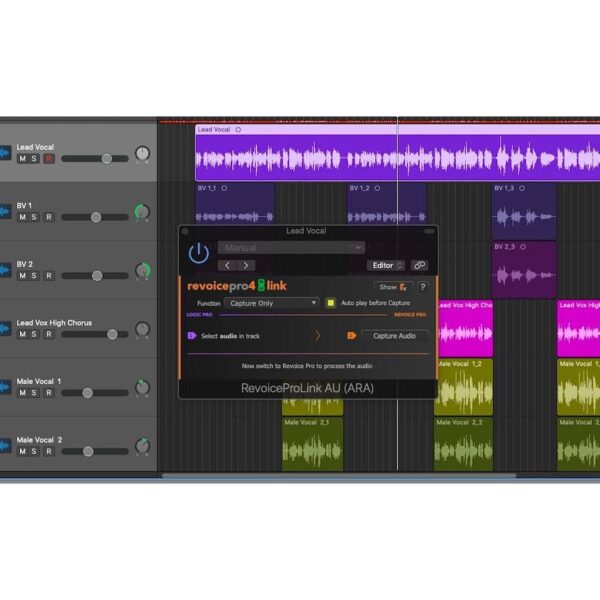The height and width of the screenshot is (600, 600).
Task: Click the horizontal scrollbar under the tracks
Action: click(339, 476)
